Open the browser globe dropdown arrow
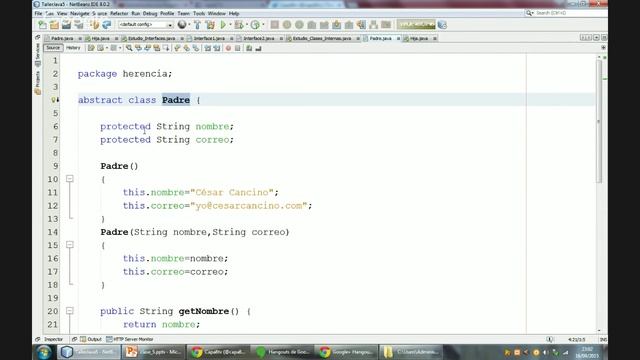 click(x=189, y=25)
